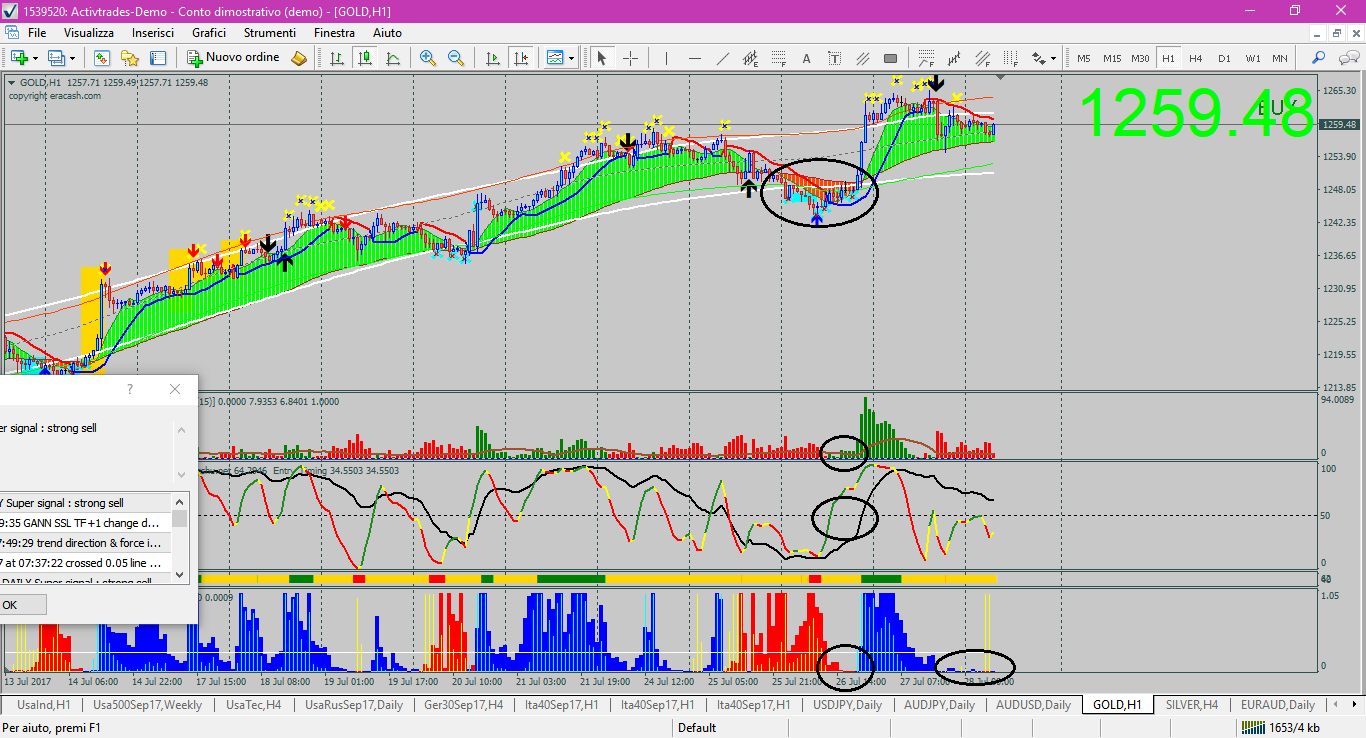1366x738 pixels.
Task: Open the Inserisci menu
Action: click(x=153, y=33)
